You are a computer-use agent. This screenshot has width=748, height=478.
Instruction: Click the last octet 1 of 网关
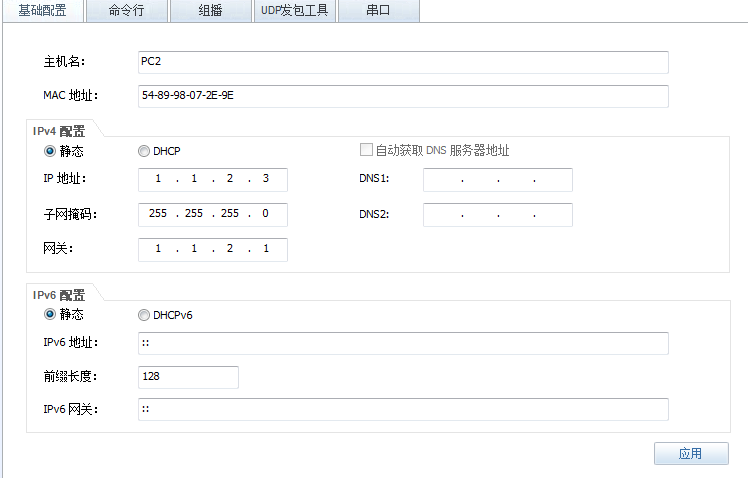coord(266,249)
